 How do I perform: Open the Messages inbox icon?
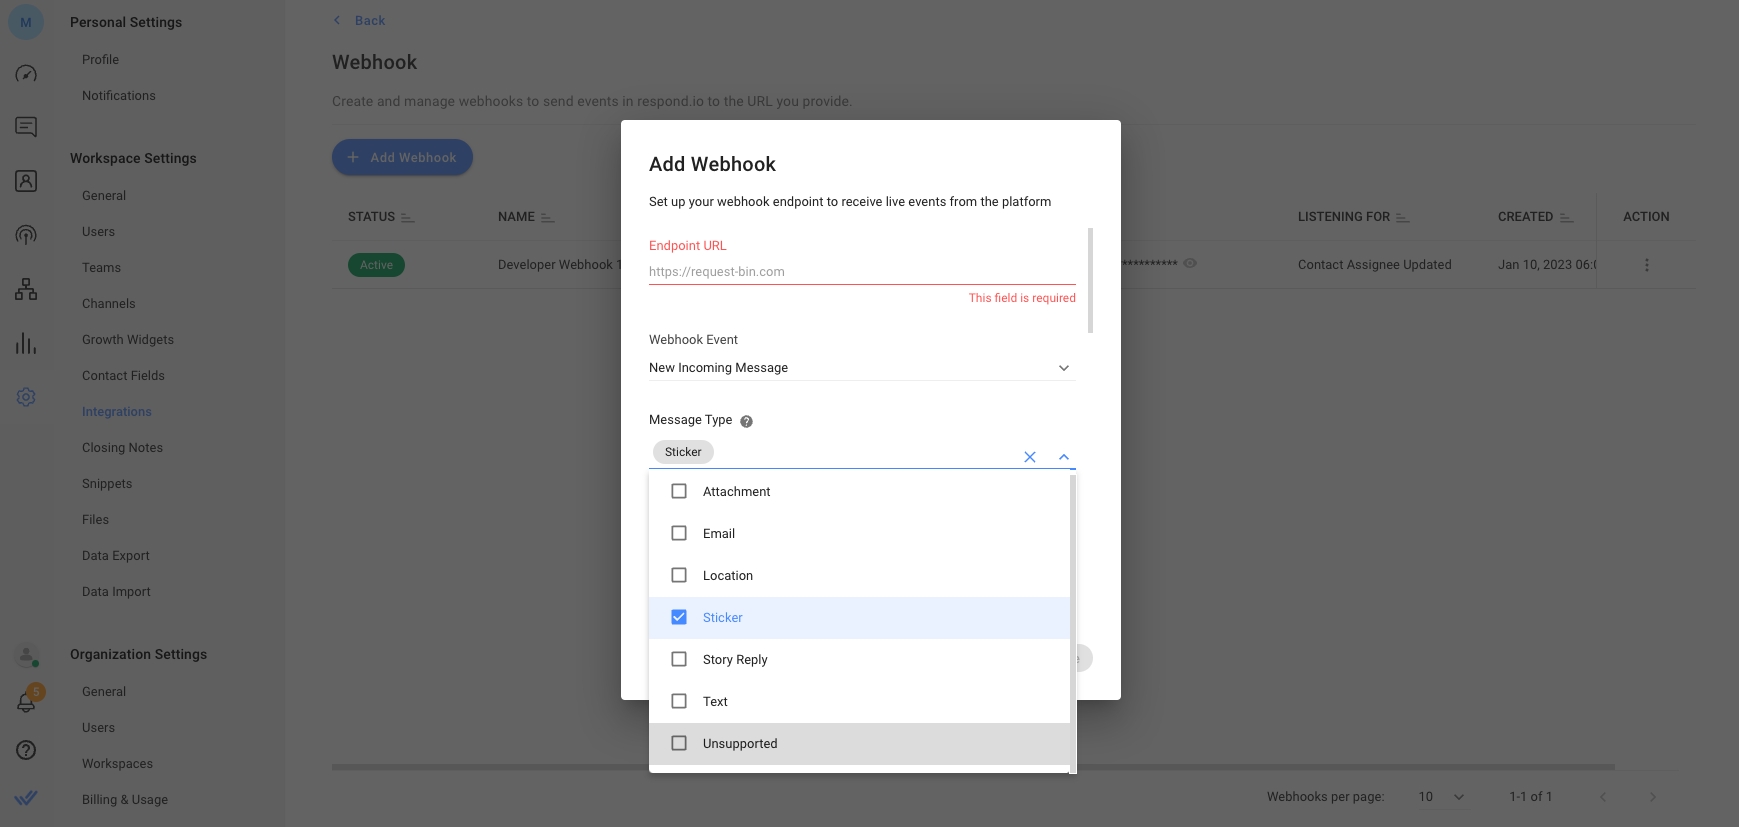(26, 127)
